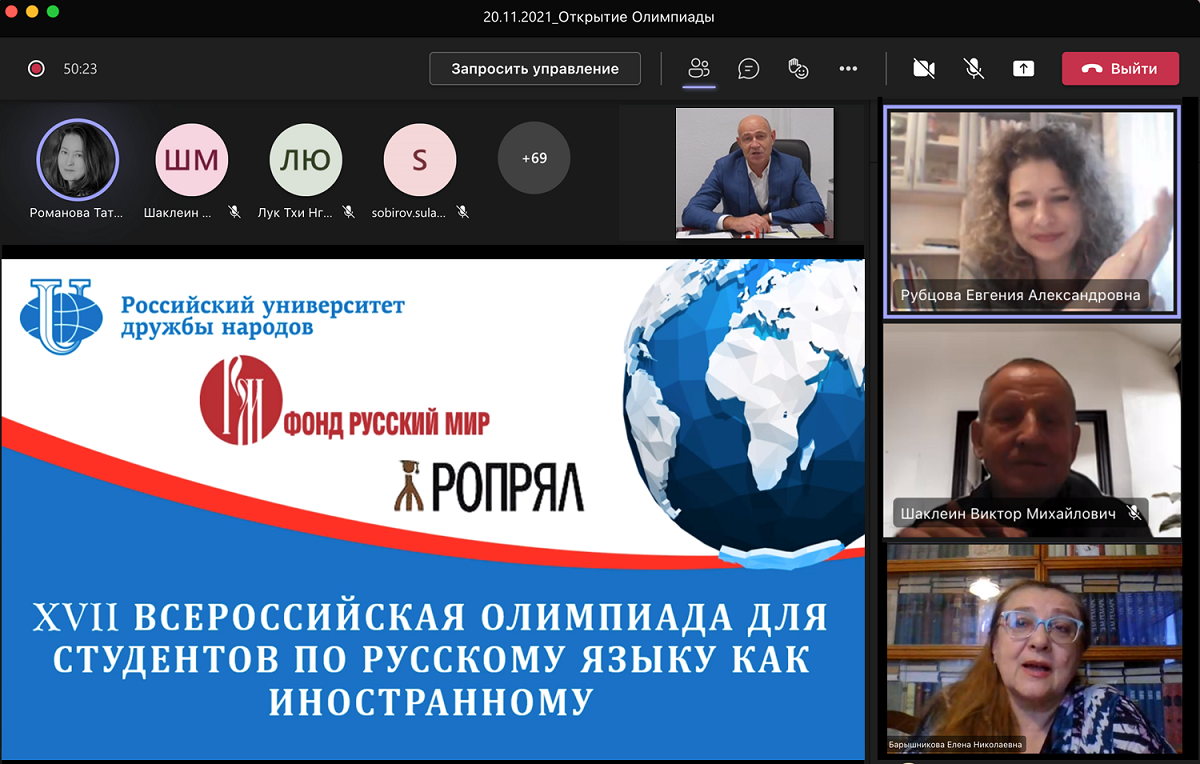Click the share content icon
1200x764 pixels.
pyautogui.click(x=1023, y=69)
